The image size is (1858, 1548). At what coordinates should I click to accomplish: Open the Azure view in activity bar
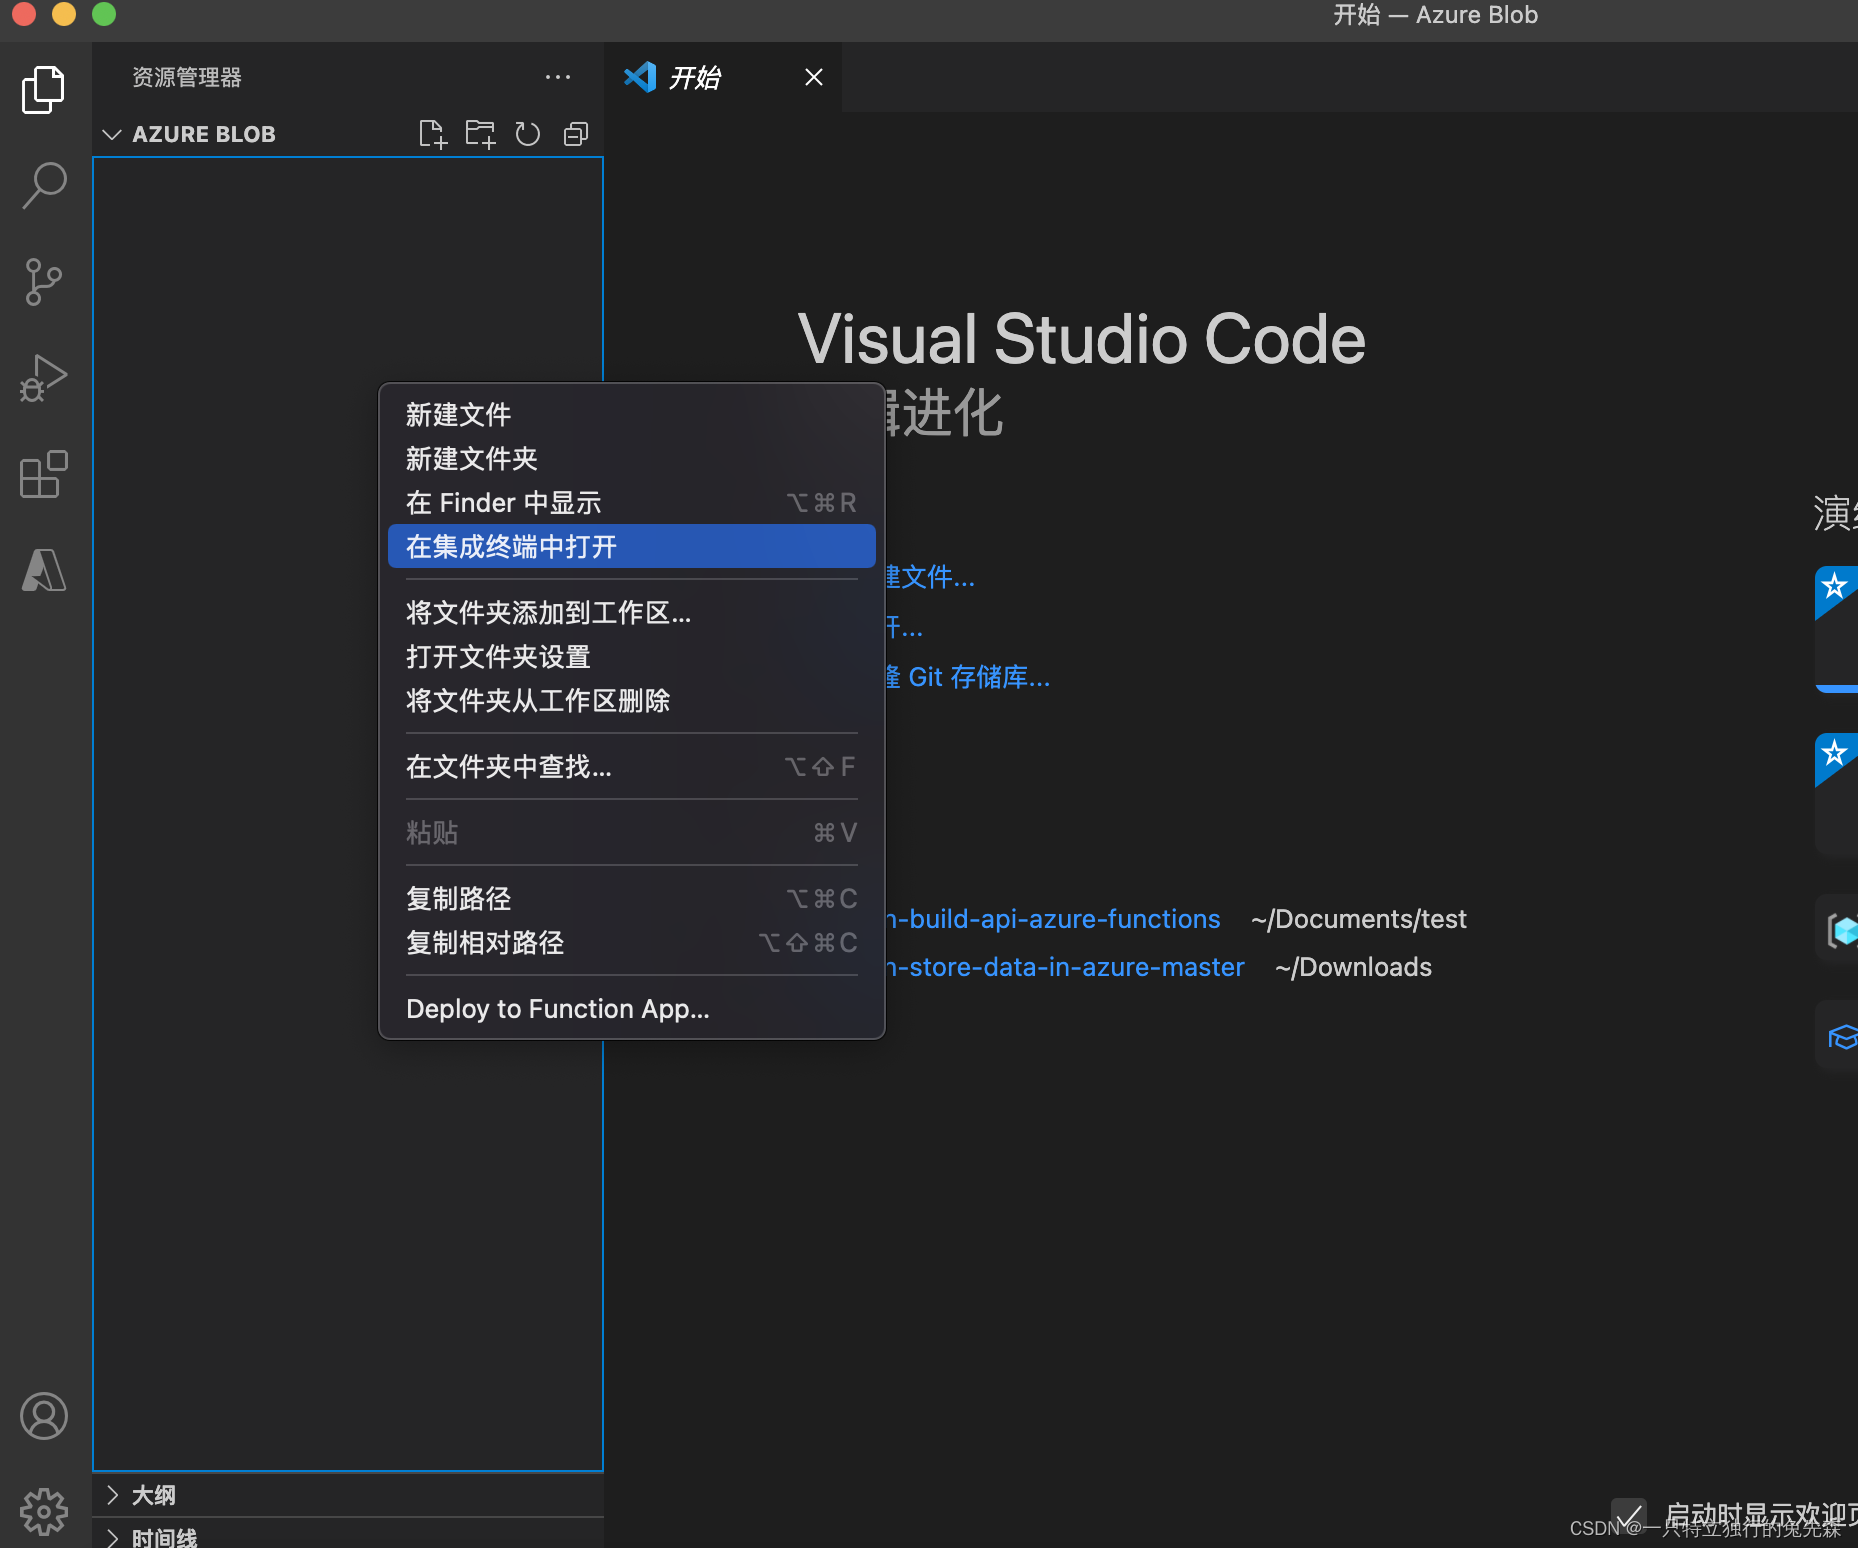(44, 570)
